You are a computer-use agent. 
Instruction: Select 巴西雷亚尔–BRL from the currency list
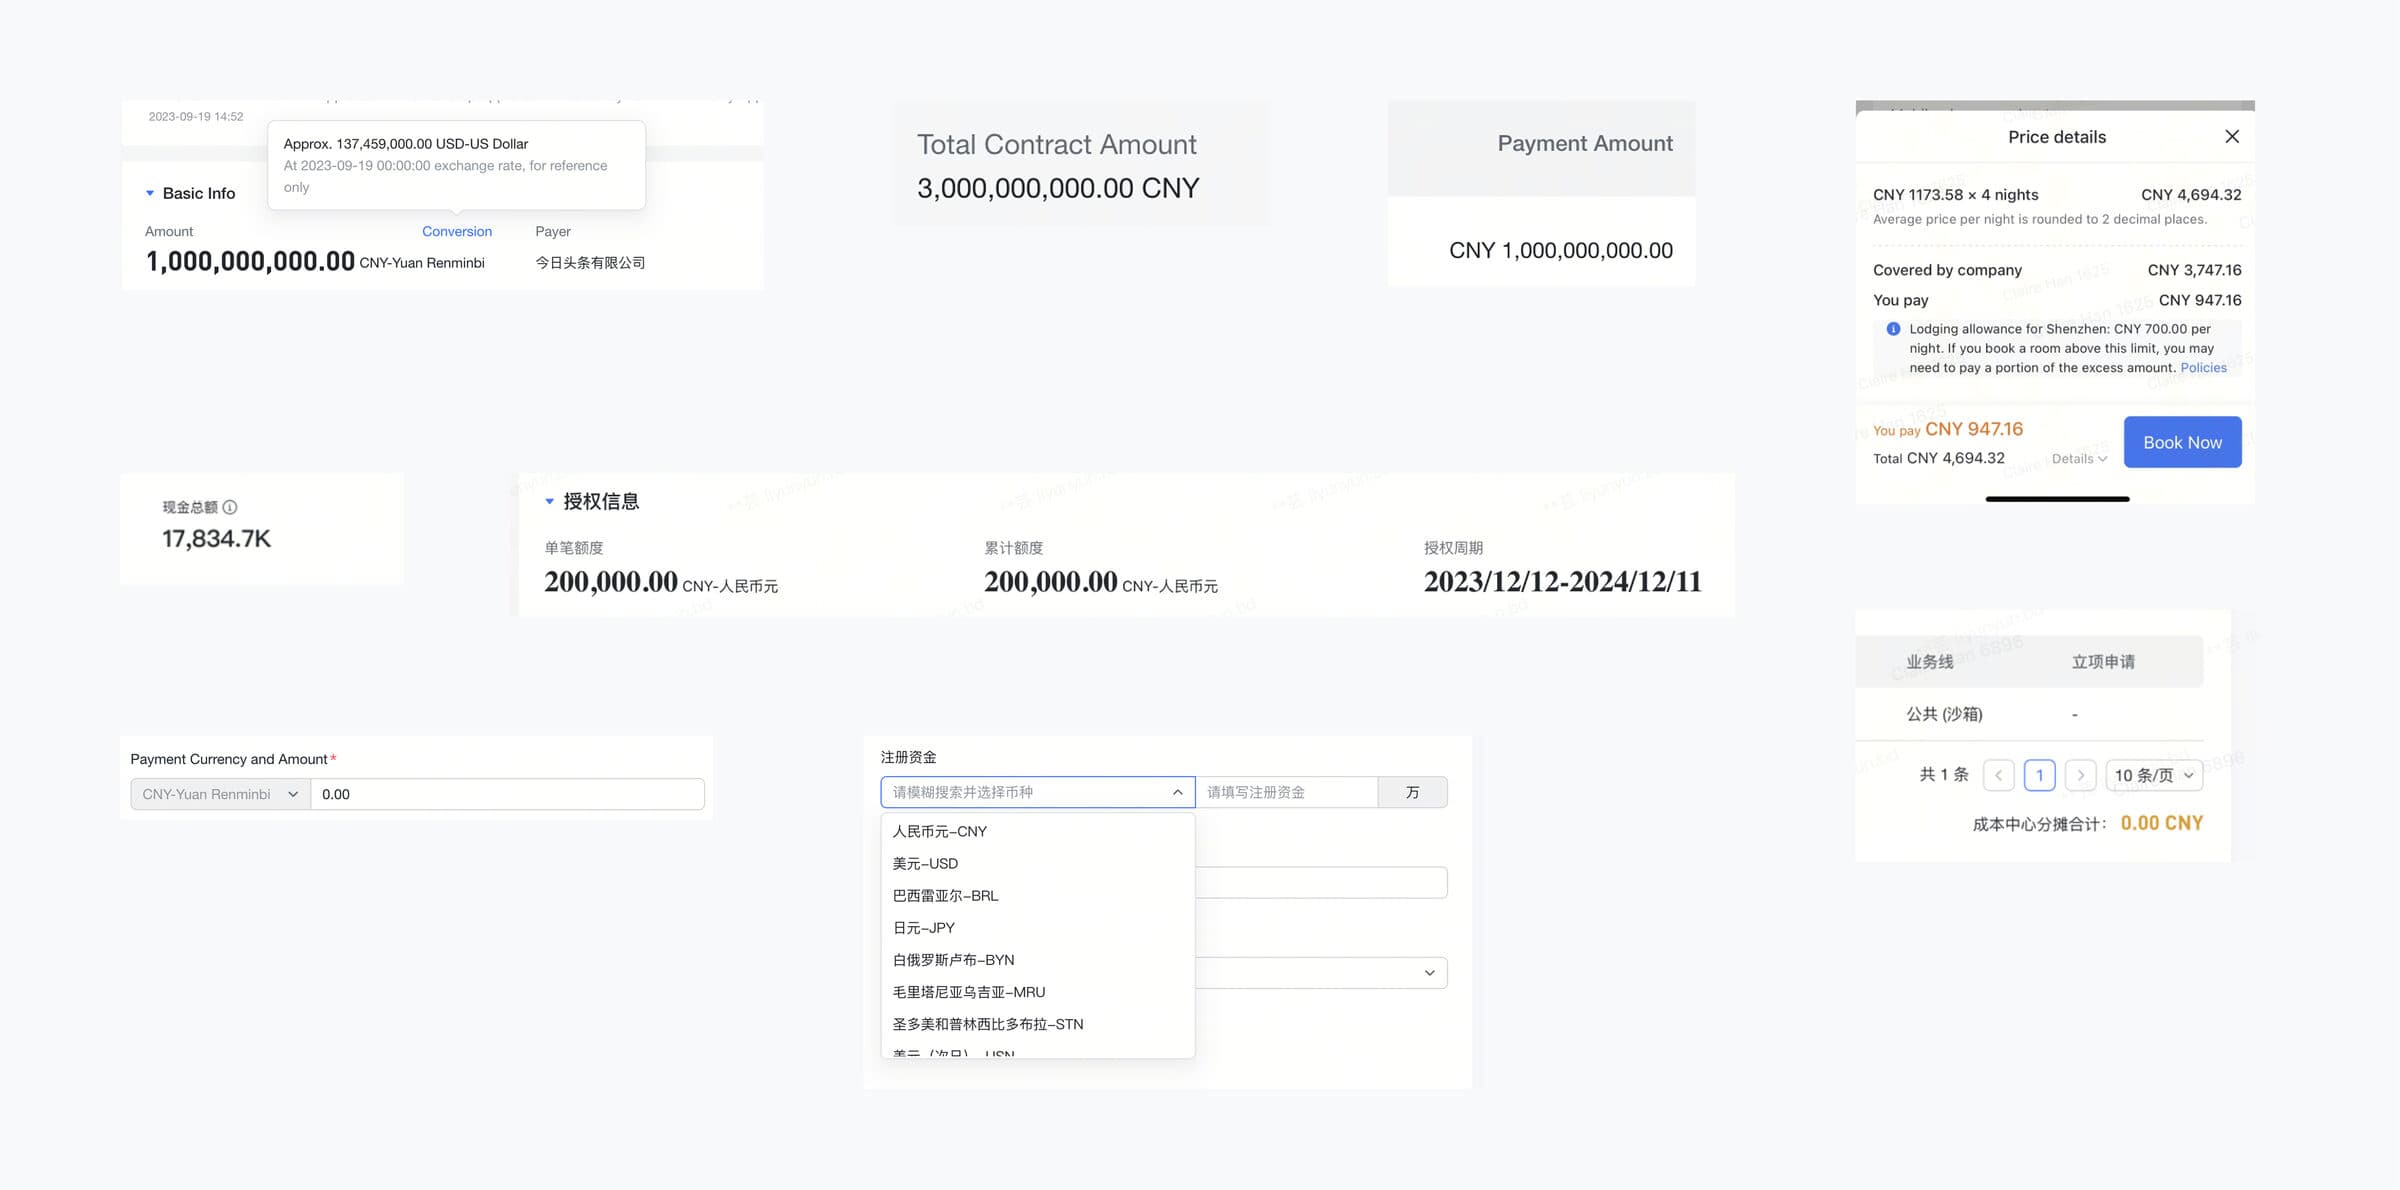[946, 895]
